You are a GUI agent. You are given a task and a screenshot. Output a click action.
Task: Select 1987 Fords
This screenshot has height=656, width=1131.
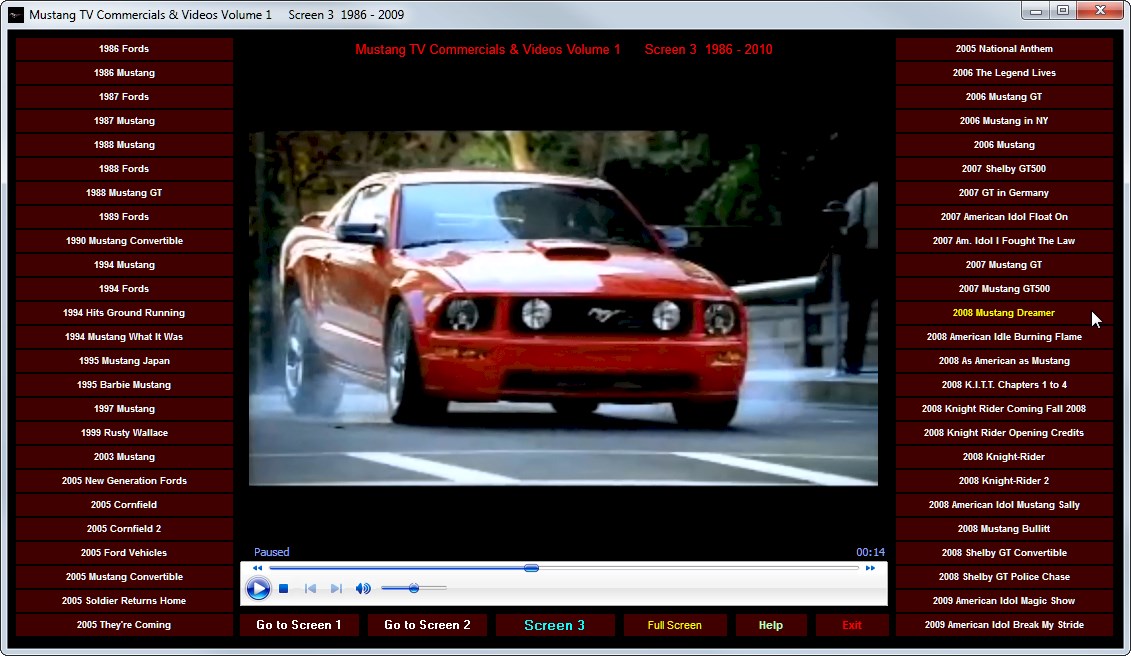pos(124,97)
